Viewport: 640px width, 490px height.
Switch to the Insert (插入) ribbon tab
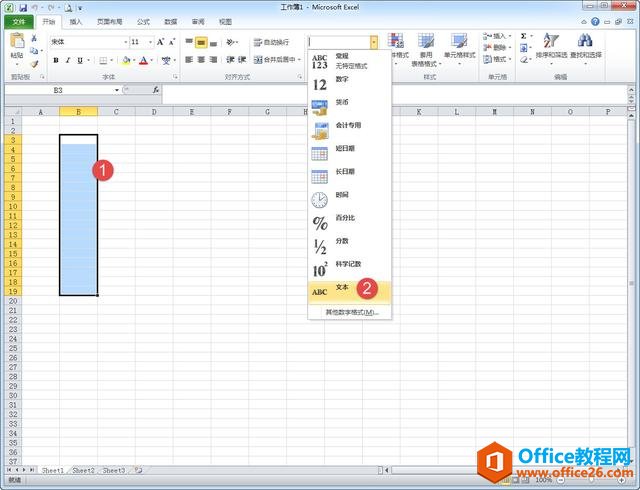click(x=76, y=21)
